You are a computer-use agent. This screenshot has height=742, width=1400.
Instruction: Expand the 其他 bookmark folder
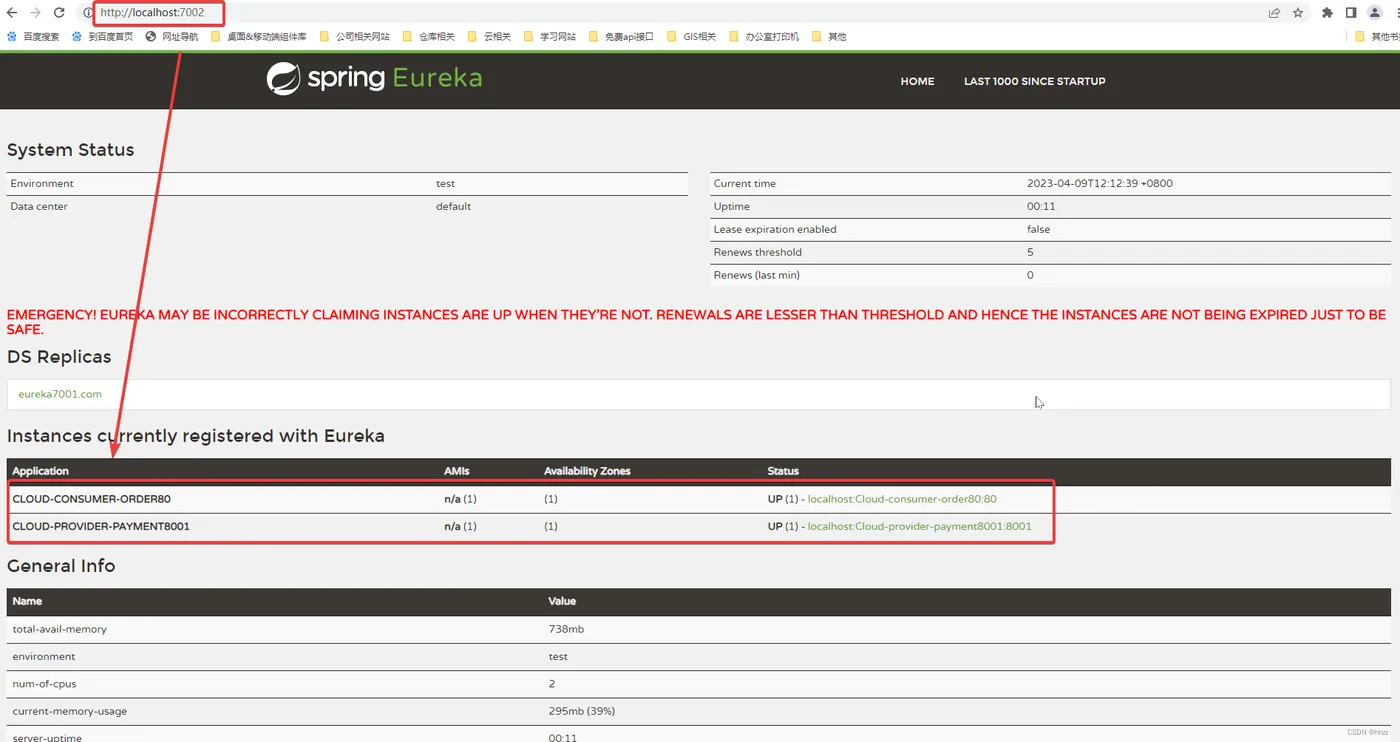point(829,37)
